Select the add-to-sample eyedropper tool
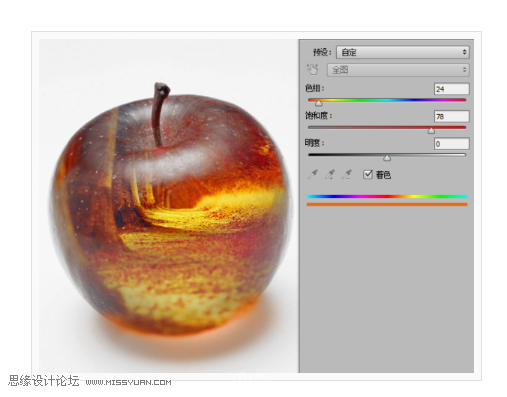507x397 pixels. [330, 174]
